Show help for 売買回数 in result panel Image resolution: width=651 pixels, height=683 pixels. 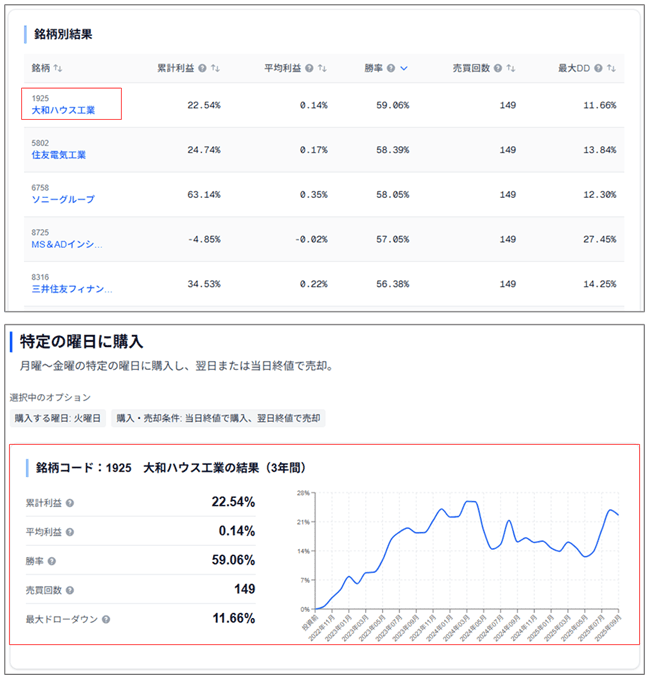70,591
